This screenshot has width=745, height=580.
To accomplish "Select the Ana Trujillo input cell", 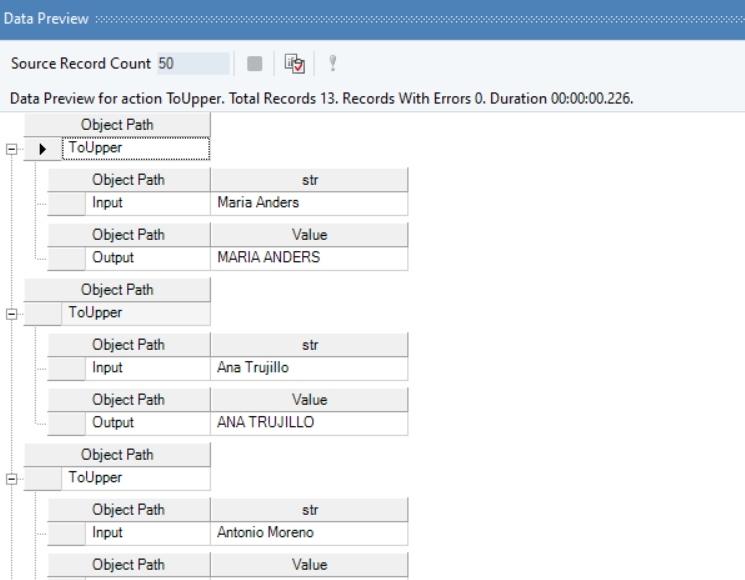I will (309, 368).
